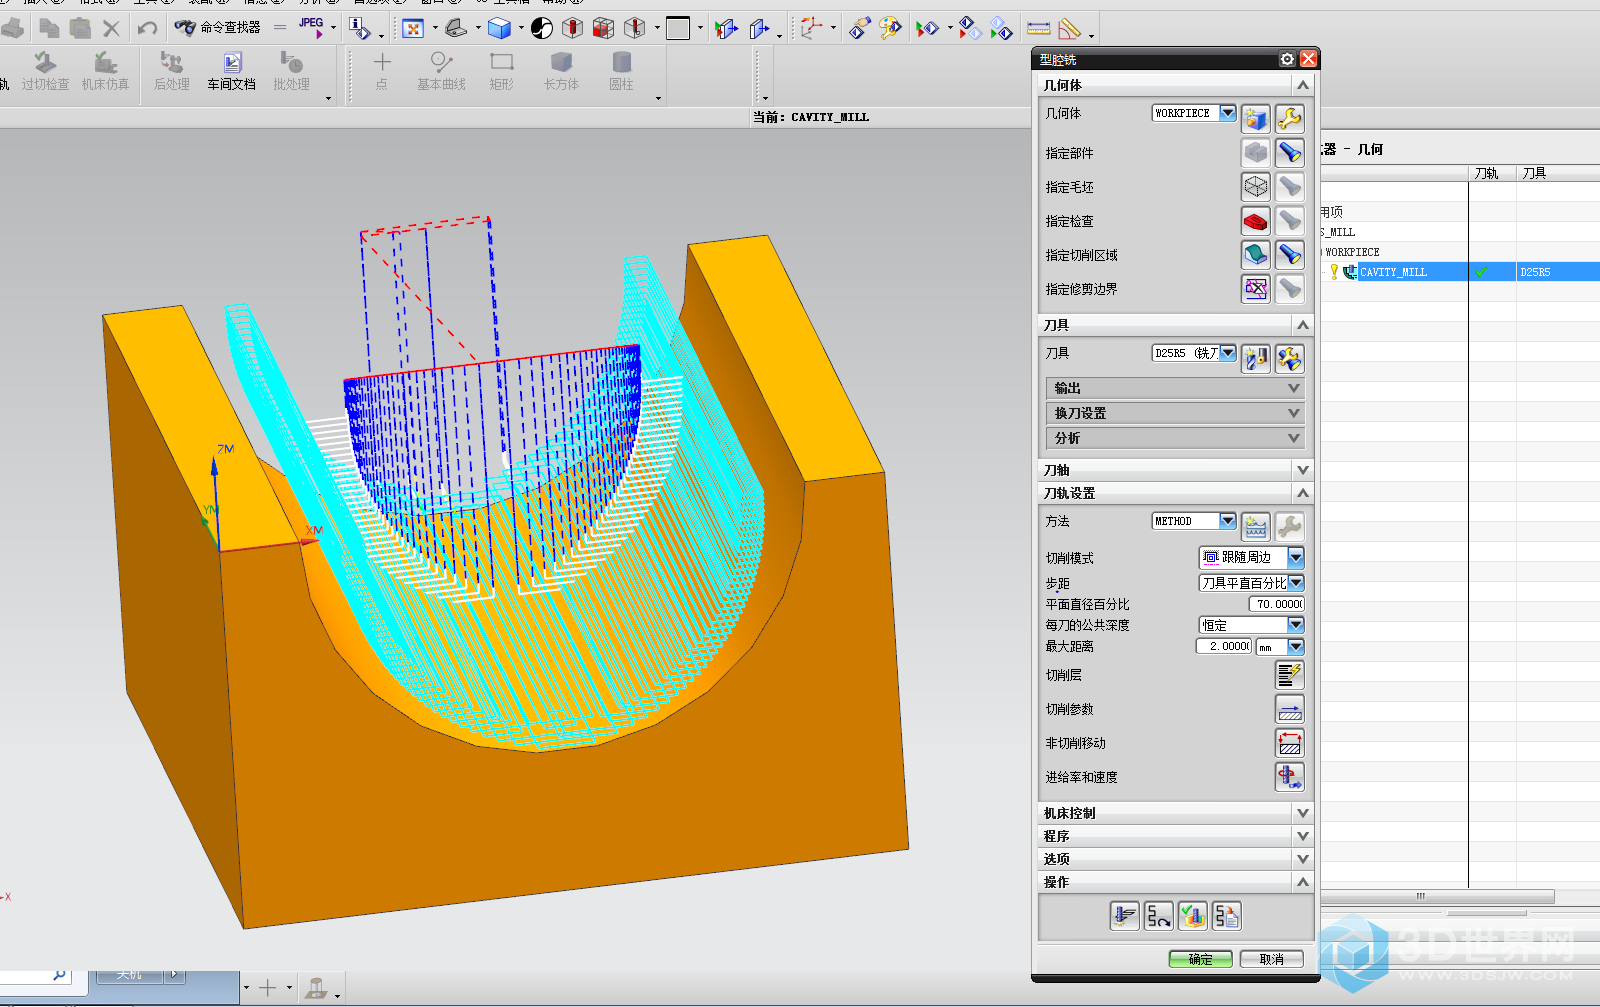1600x1007 pixels.
Task: Open the mm units dropdown
Action: [1296, 647]
